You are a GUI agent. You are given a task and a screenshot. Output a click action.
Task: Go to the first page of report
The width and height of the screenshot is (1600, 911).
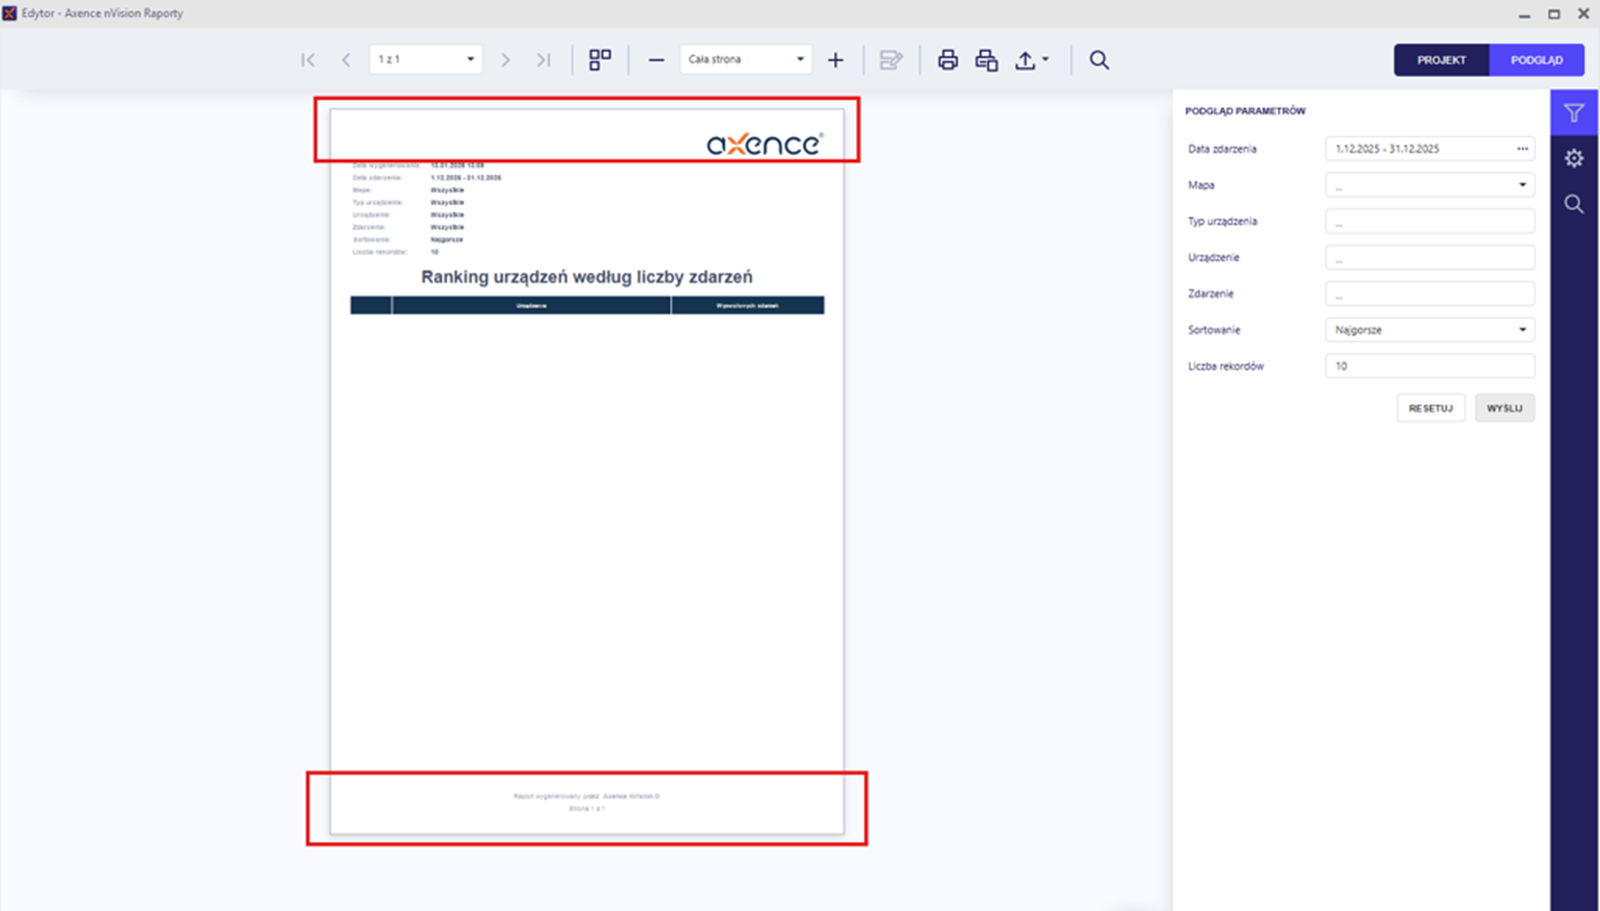(308, 60)
